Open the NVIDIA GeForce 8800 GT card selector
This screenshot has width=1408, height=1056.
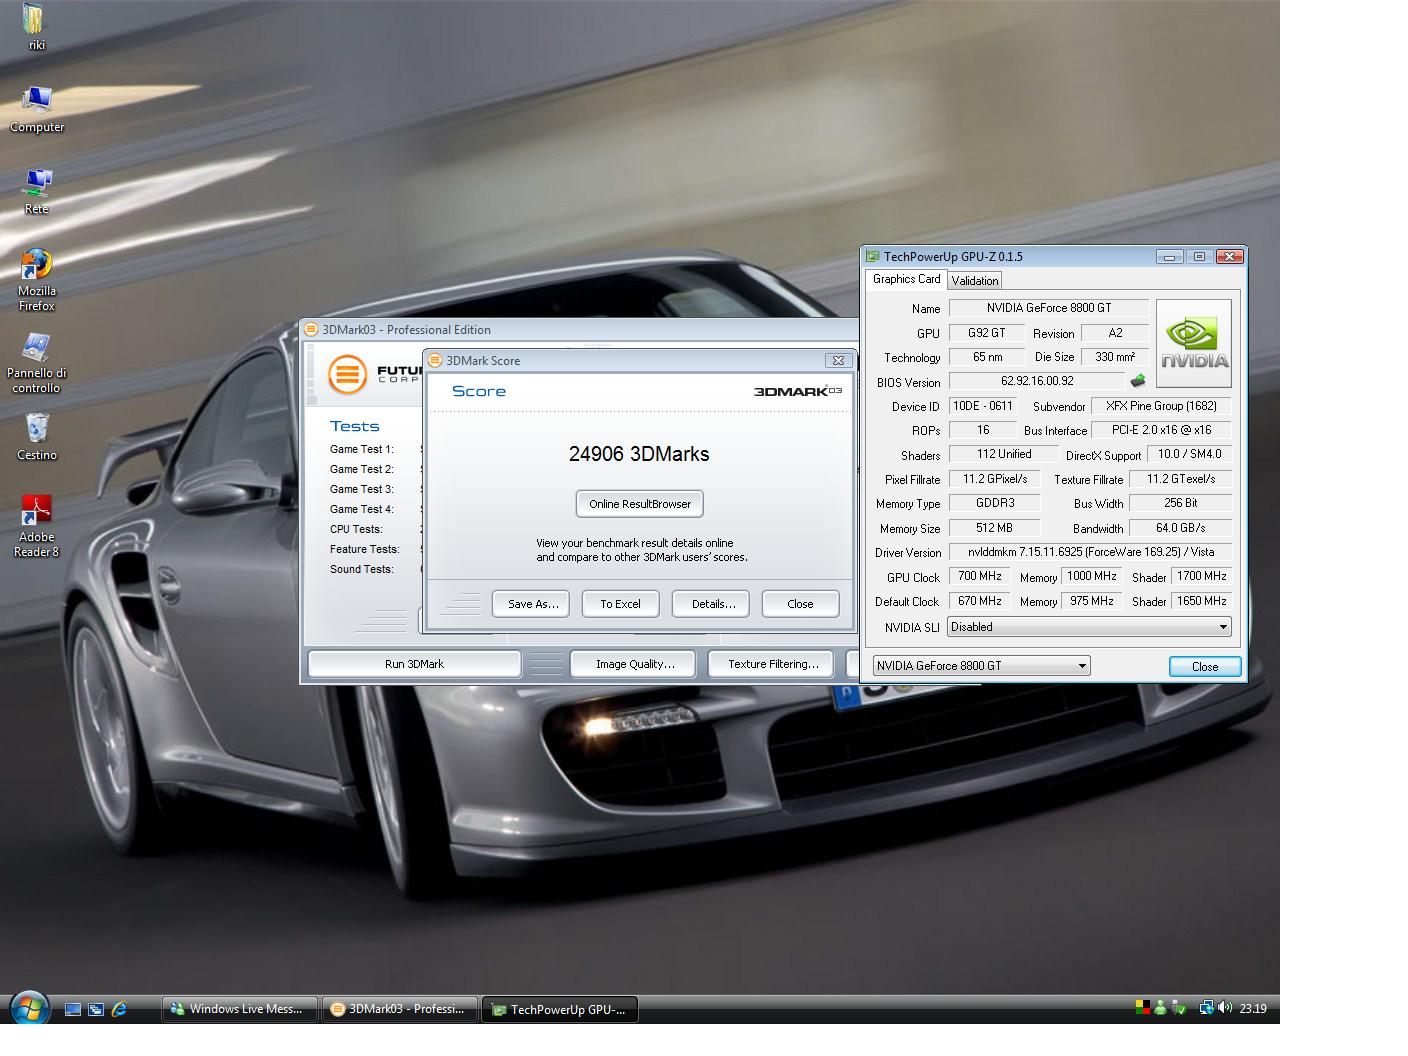pos(981,666)
